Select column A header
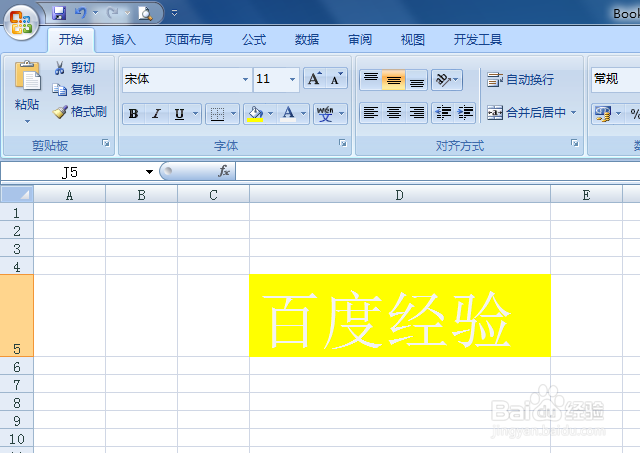The width and height of the screenshot is (640, 453). click(69, 195)
